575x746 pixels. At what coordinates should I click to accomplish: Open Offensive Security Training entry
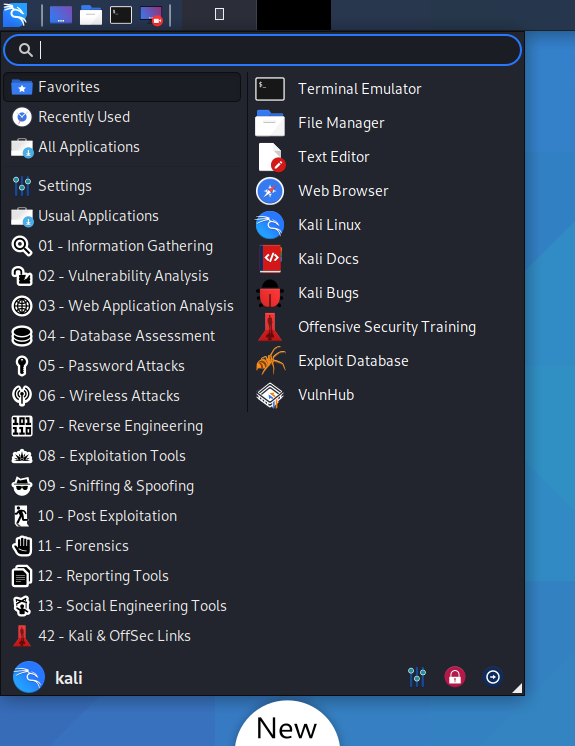[386, 327]
